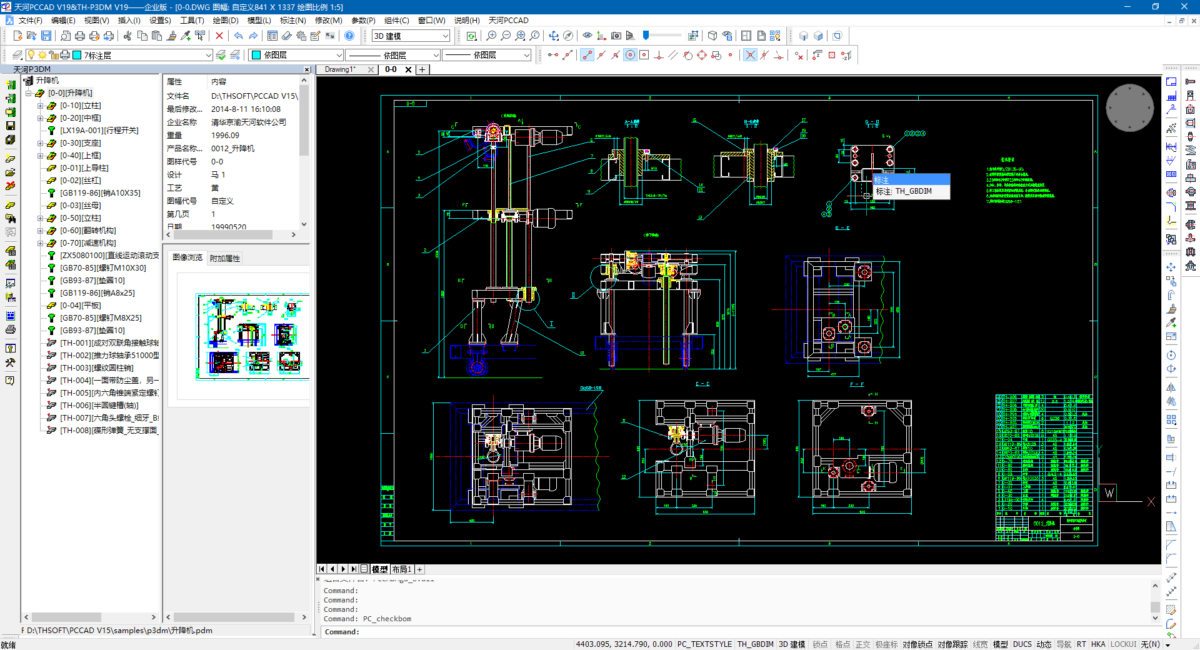
Task: Click the printer icon in left sidebar
Action: tap(9, 329)
